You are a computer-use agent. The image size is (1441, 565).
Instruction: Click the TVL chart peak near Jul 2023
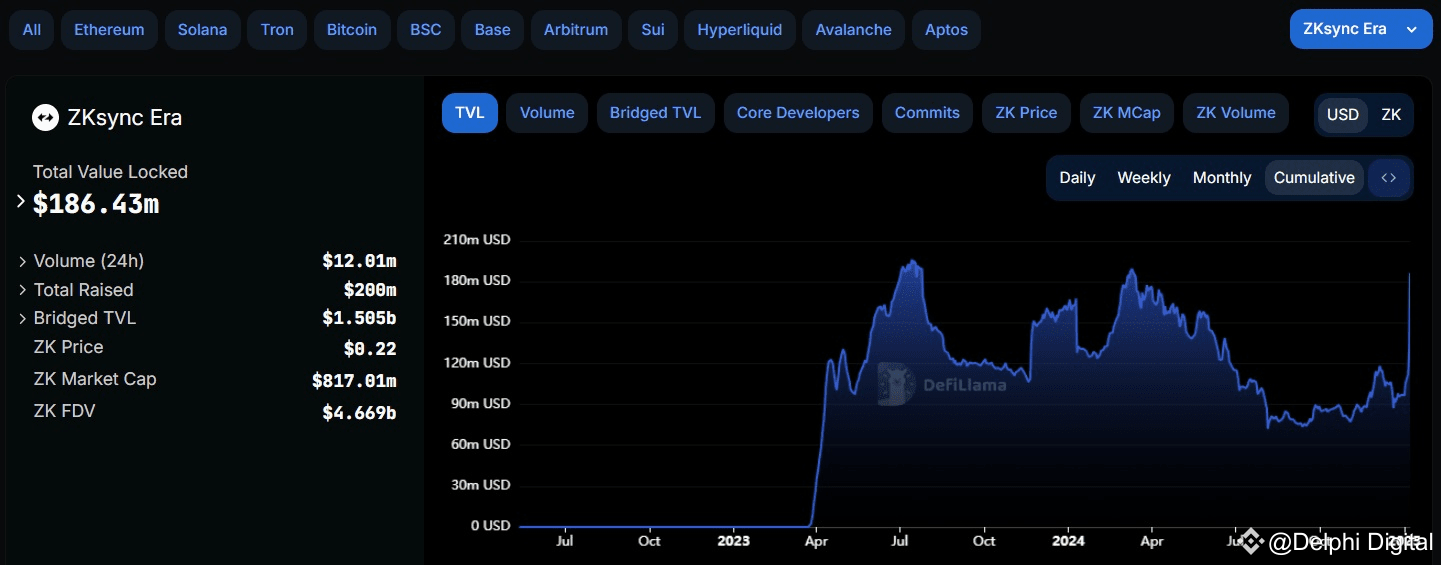pos(911,262)
